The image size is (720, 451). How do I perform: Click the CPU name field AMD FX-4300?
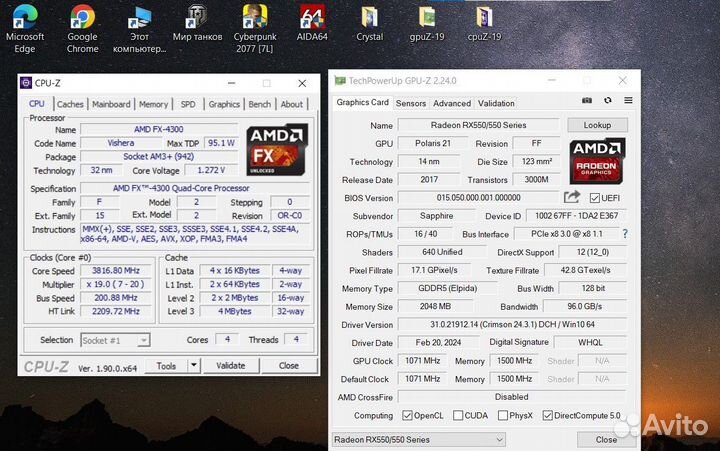click(159, 130)
